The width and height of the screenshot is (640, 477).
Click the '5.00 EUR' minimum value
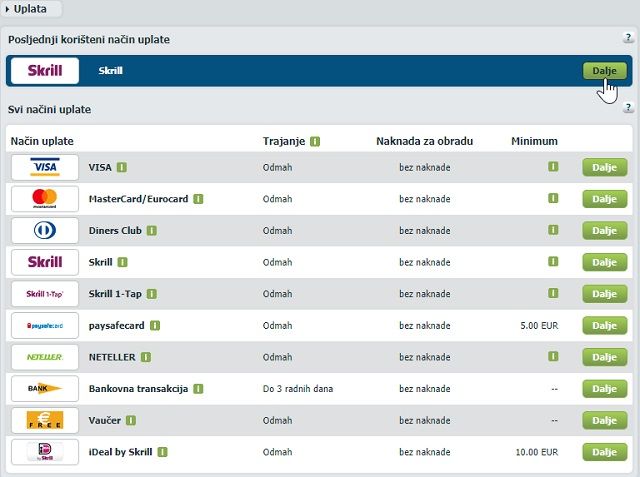539,326
